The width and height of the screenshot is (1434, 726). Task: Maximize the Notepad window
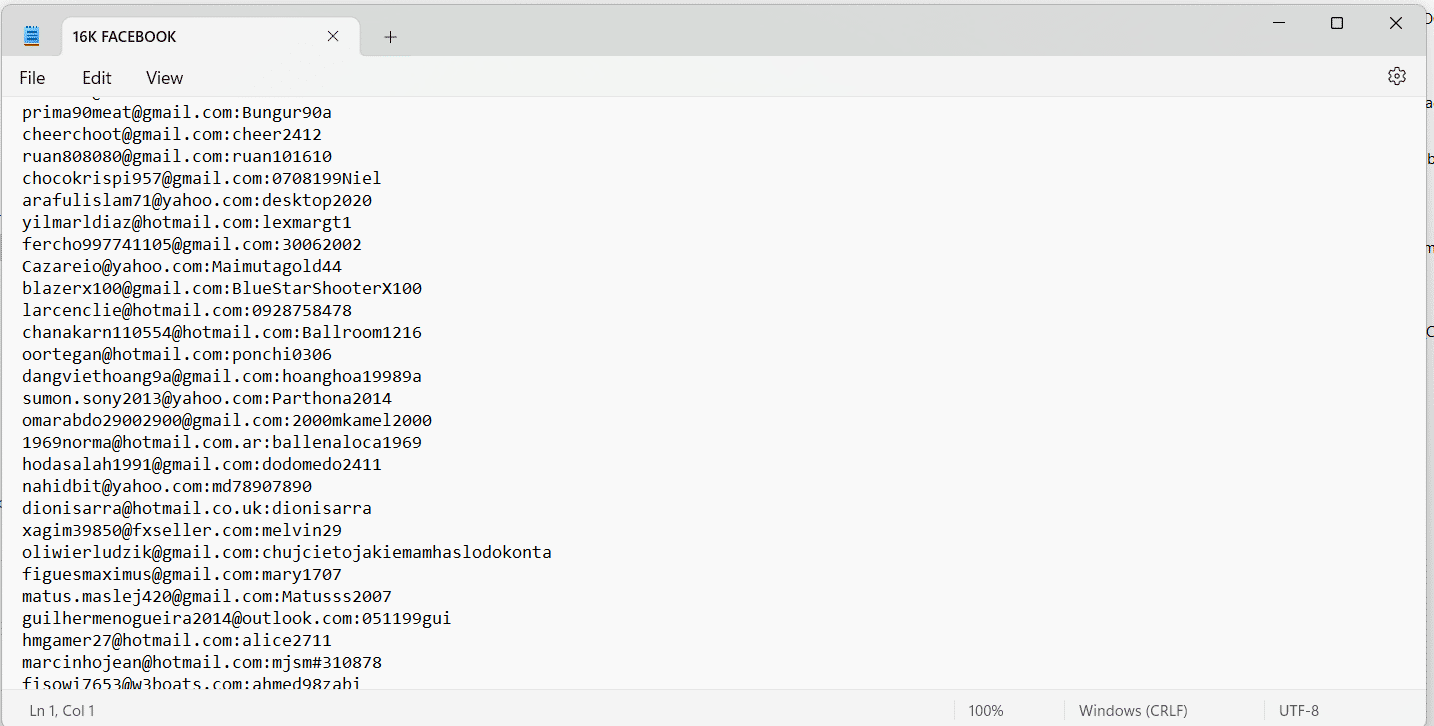pos(1337,22)
